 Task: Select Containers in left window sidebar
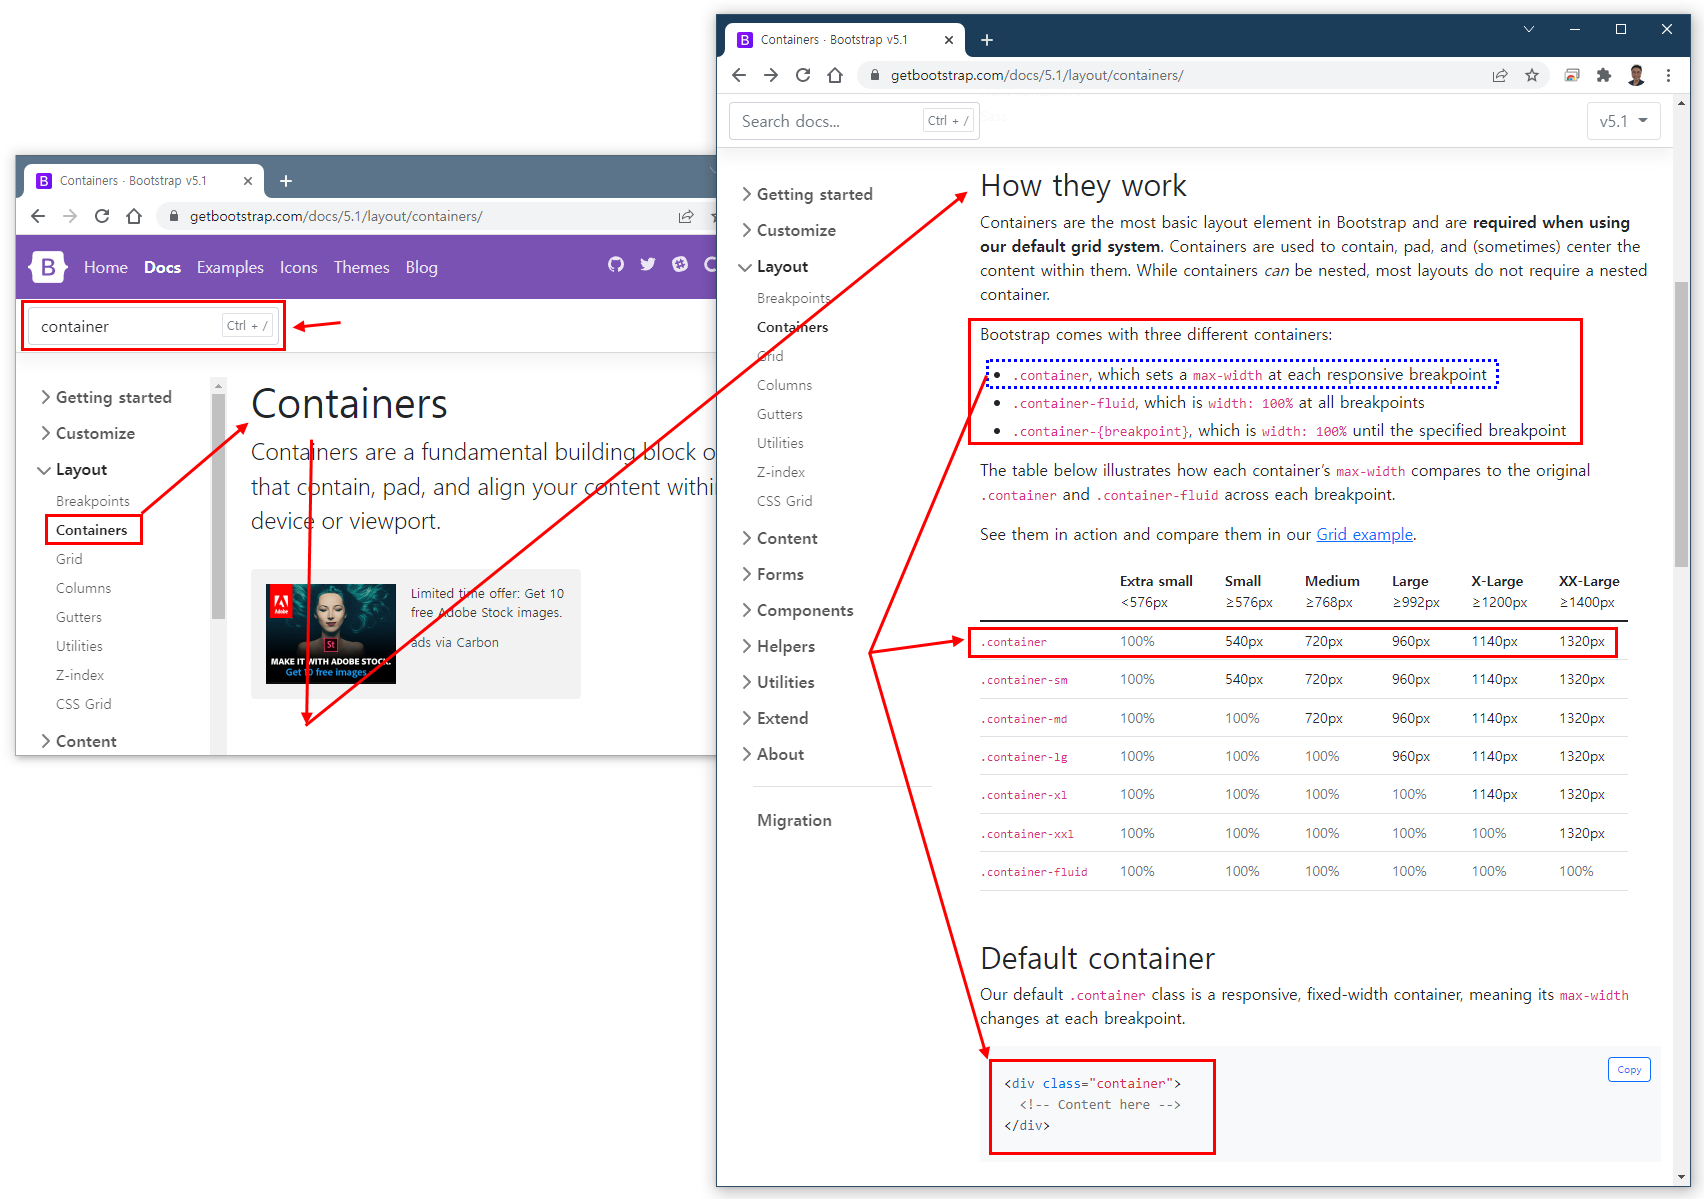click(92, 530)
